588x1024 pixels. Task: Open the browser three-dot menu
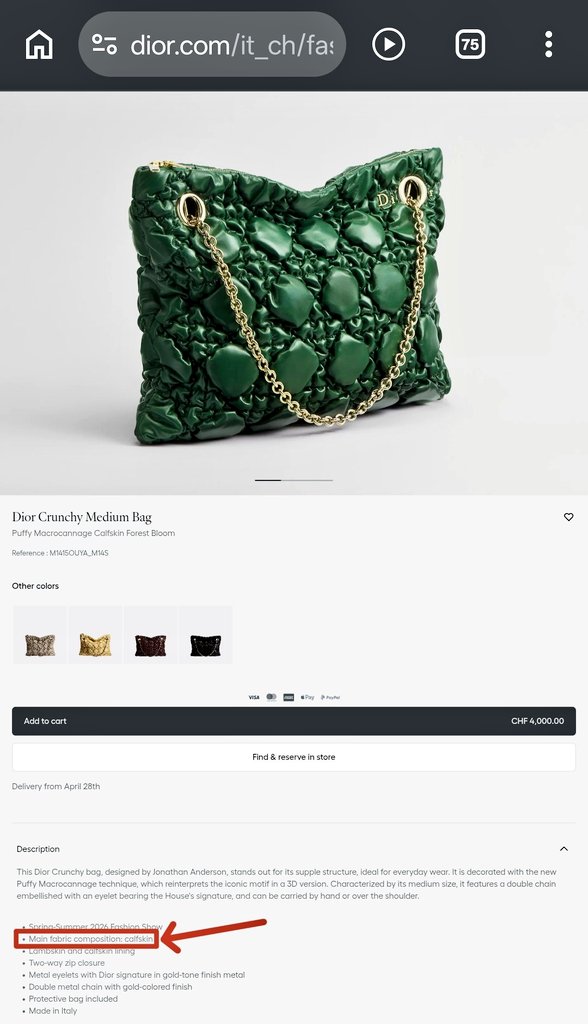click(548, 44)
